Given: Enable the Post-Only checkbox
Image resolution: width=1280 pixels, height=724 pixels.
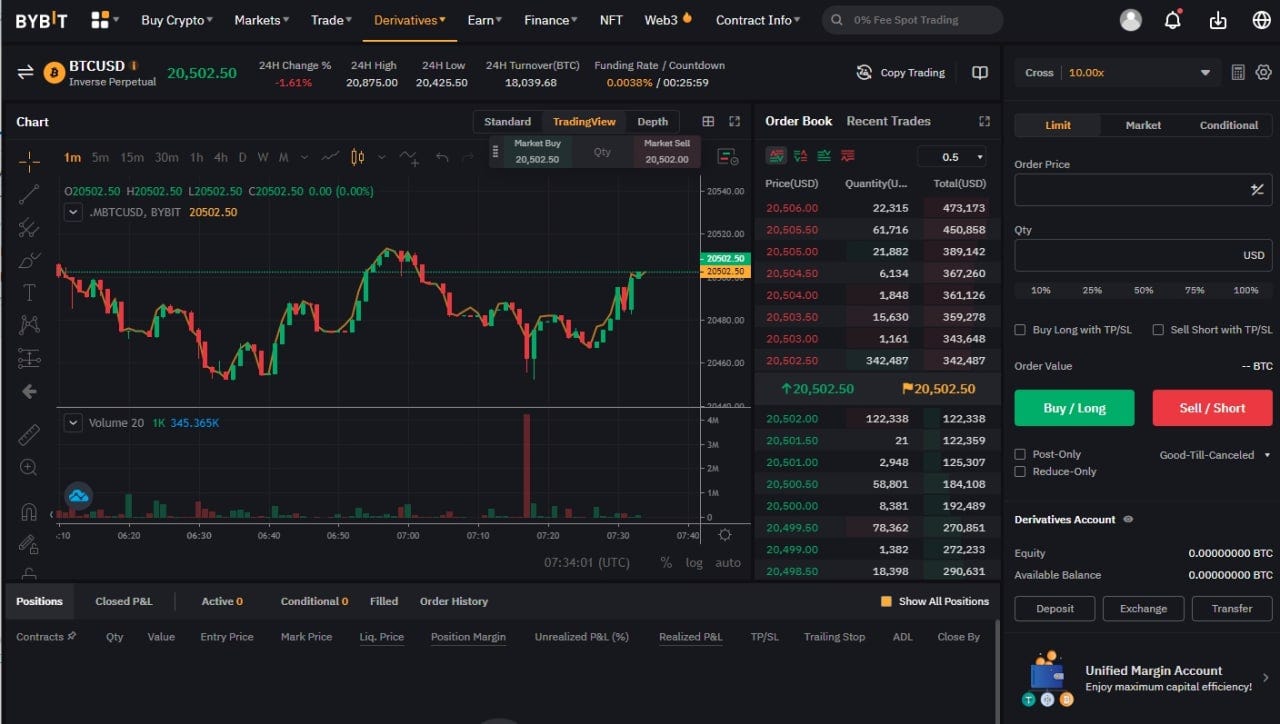Looking at the screenshot, I should click(1020, 454).
